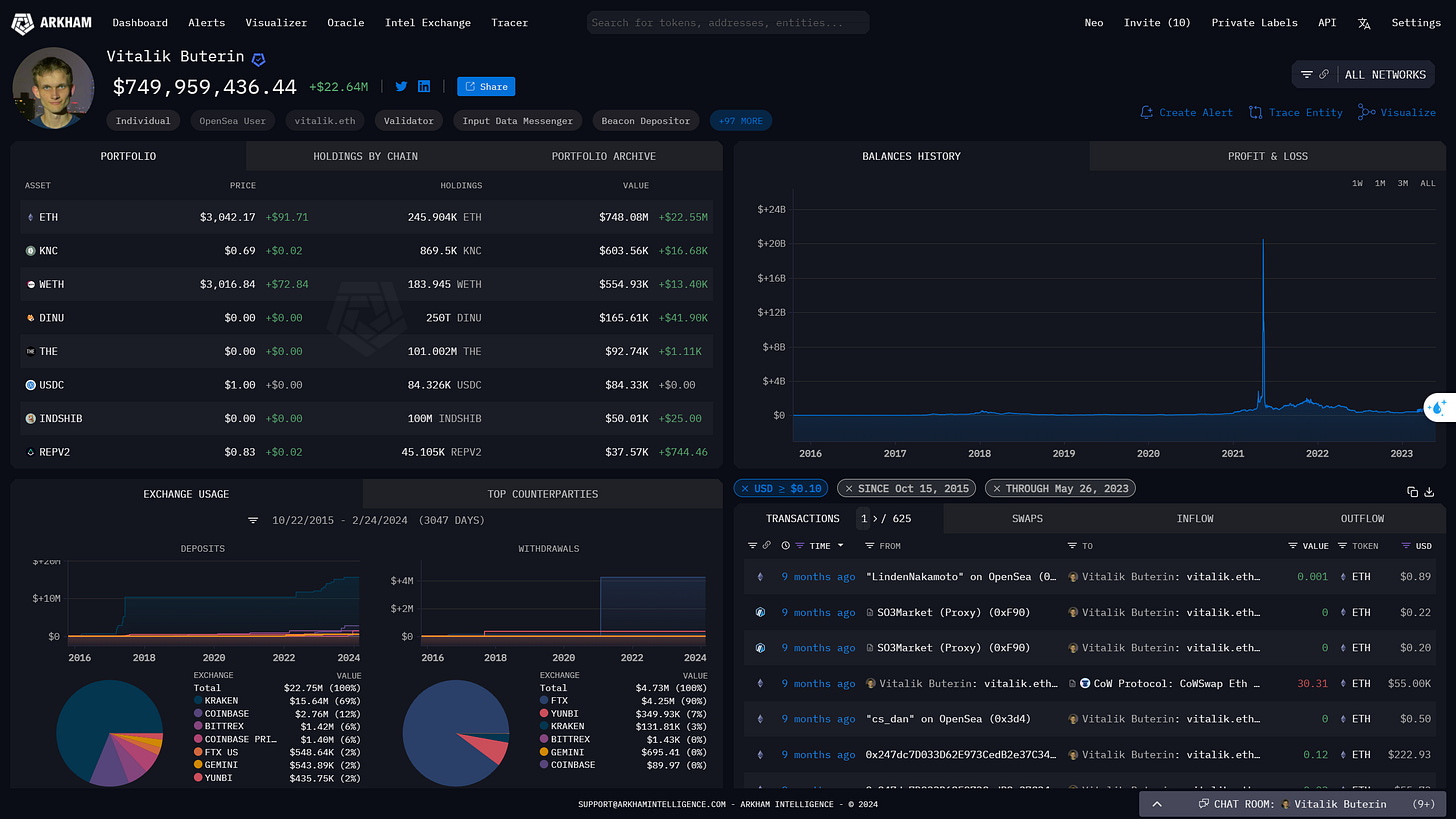This screenshot has height=819, width=1456.
Task: Open the Visualizer menu item
Action: tap(276, 22)
